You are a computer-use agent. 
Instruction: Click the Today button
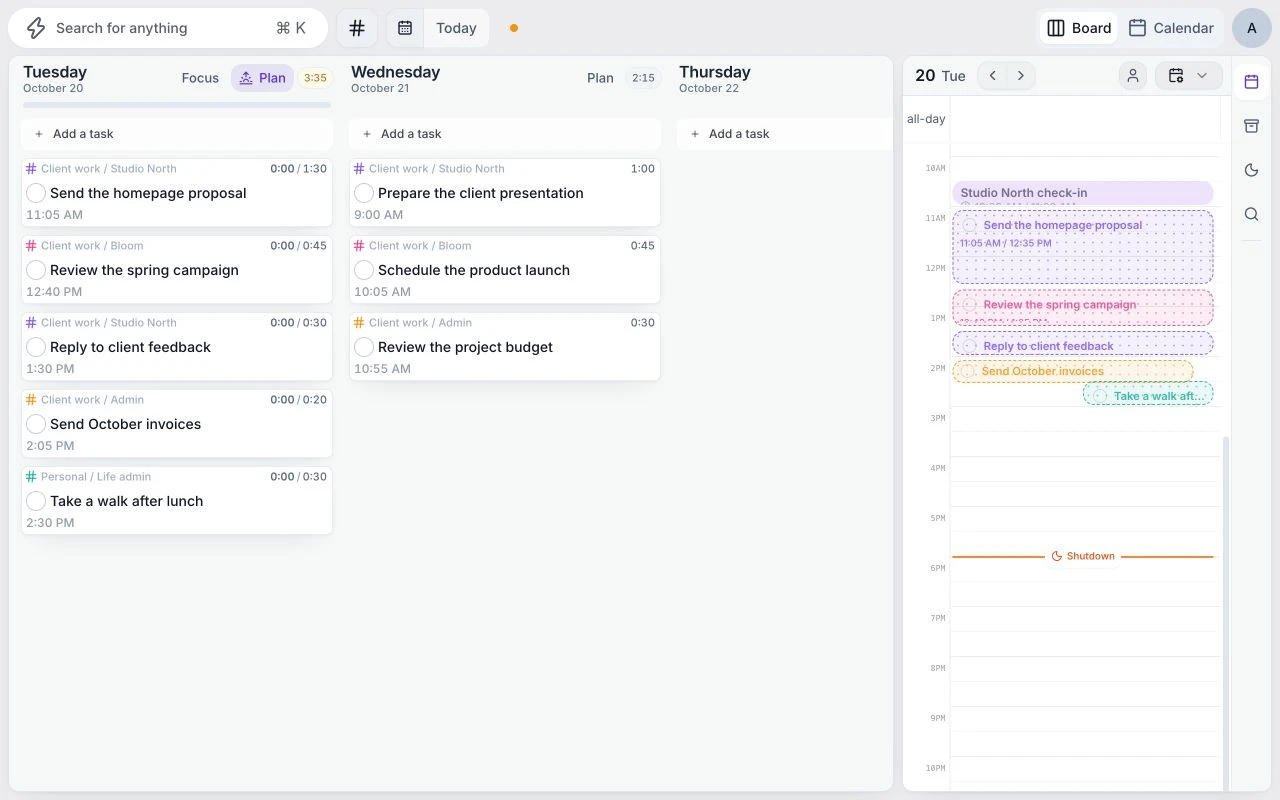pos(456,28)
